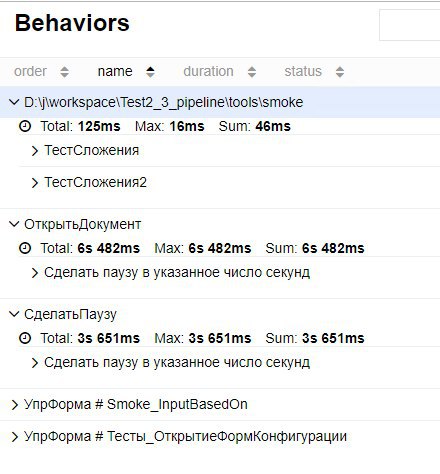Click the clock icon beside Total: 6s 482ms
This screenshot has width=440, height=474.
click(25, 248)
